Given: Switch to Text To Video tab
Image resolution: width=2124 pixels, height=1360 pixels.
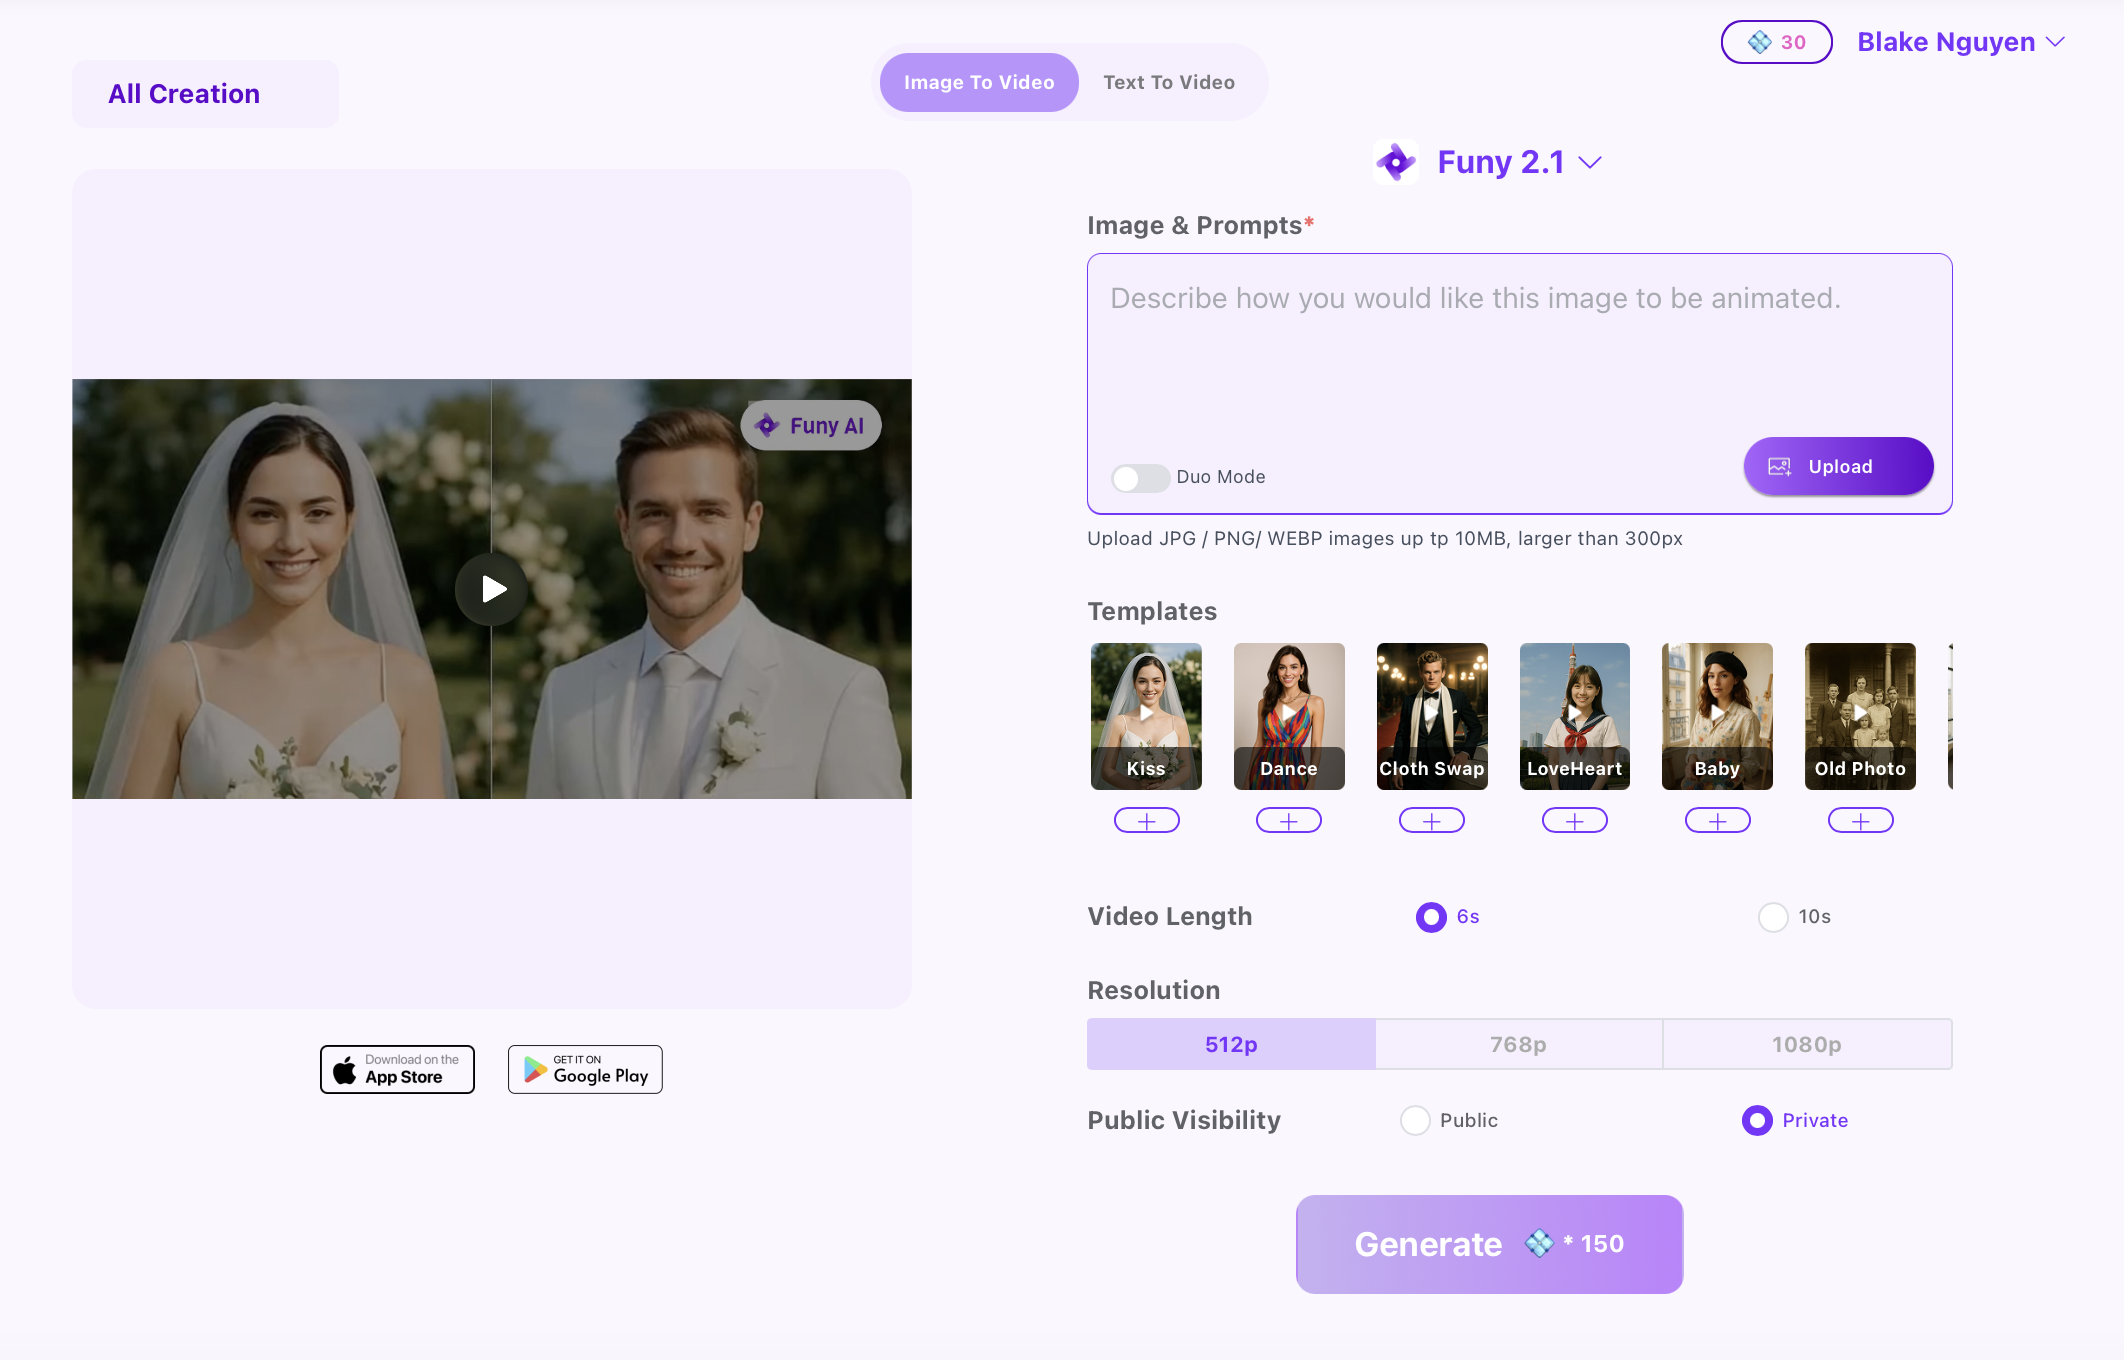Looking at the screenshot, I should click(1168, 82).
